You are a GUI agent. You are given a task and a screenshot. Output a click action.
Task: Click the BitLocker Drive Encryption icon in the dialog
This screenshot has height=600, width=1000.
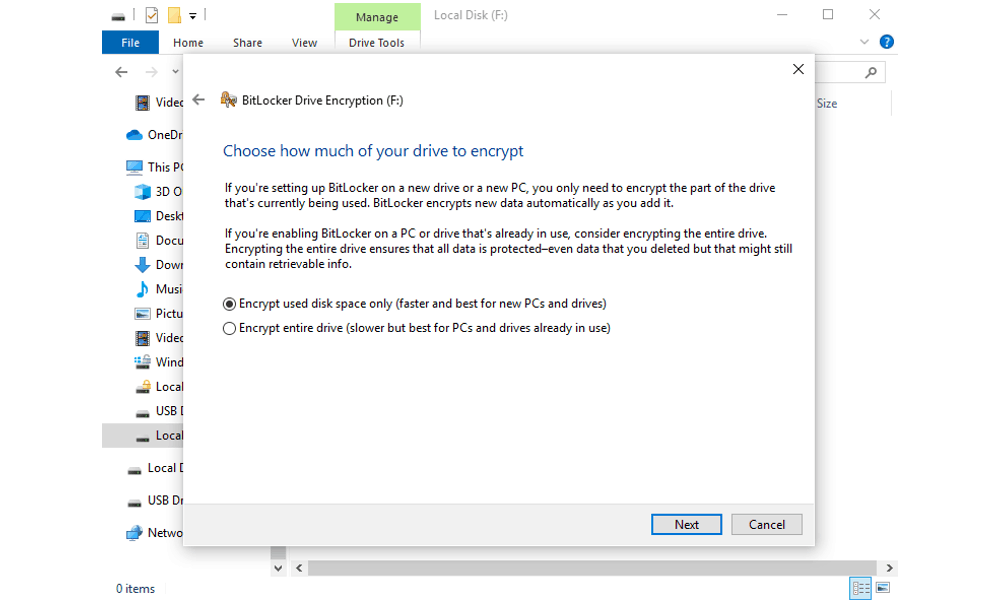[228, 99]
